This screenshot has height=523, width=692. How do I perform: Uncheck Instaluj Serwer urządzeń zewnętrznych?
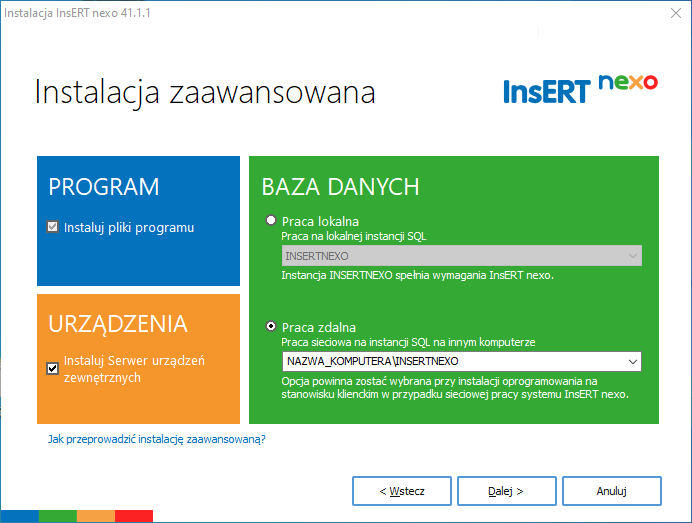[x=53, y=368]
